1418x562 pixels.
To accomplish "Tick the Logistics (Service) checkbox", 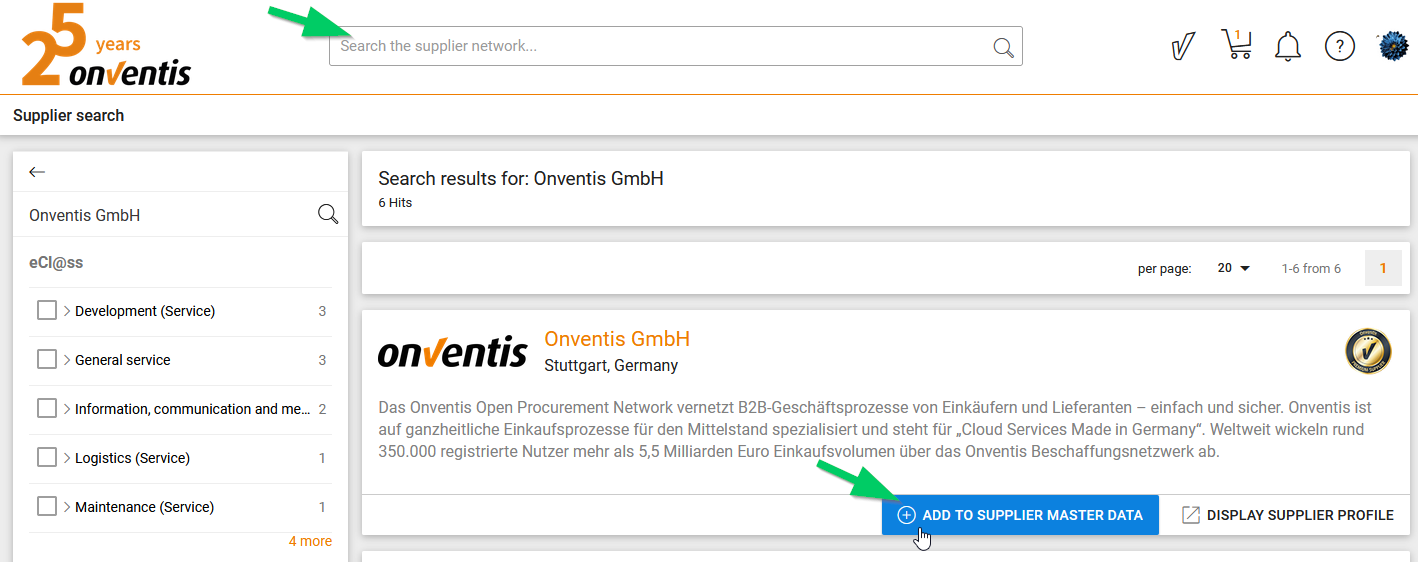I will tap(46, 458).
